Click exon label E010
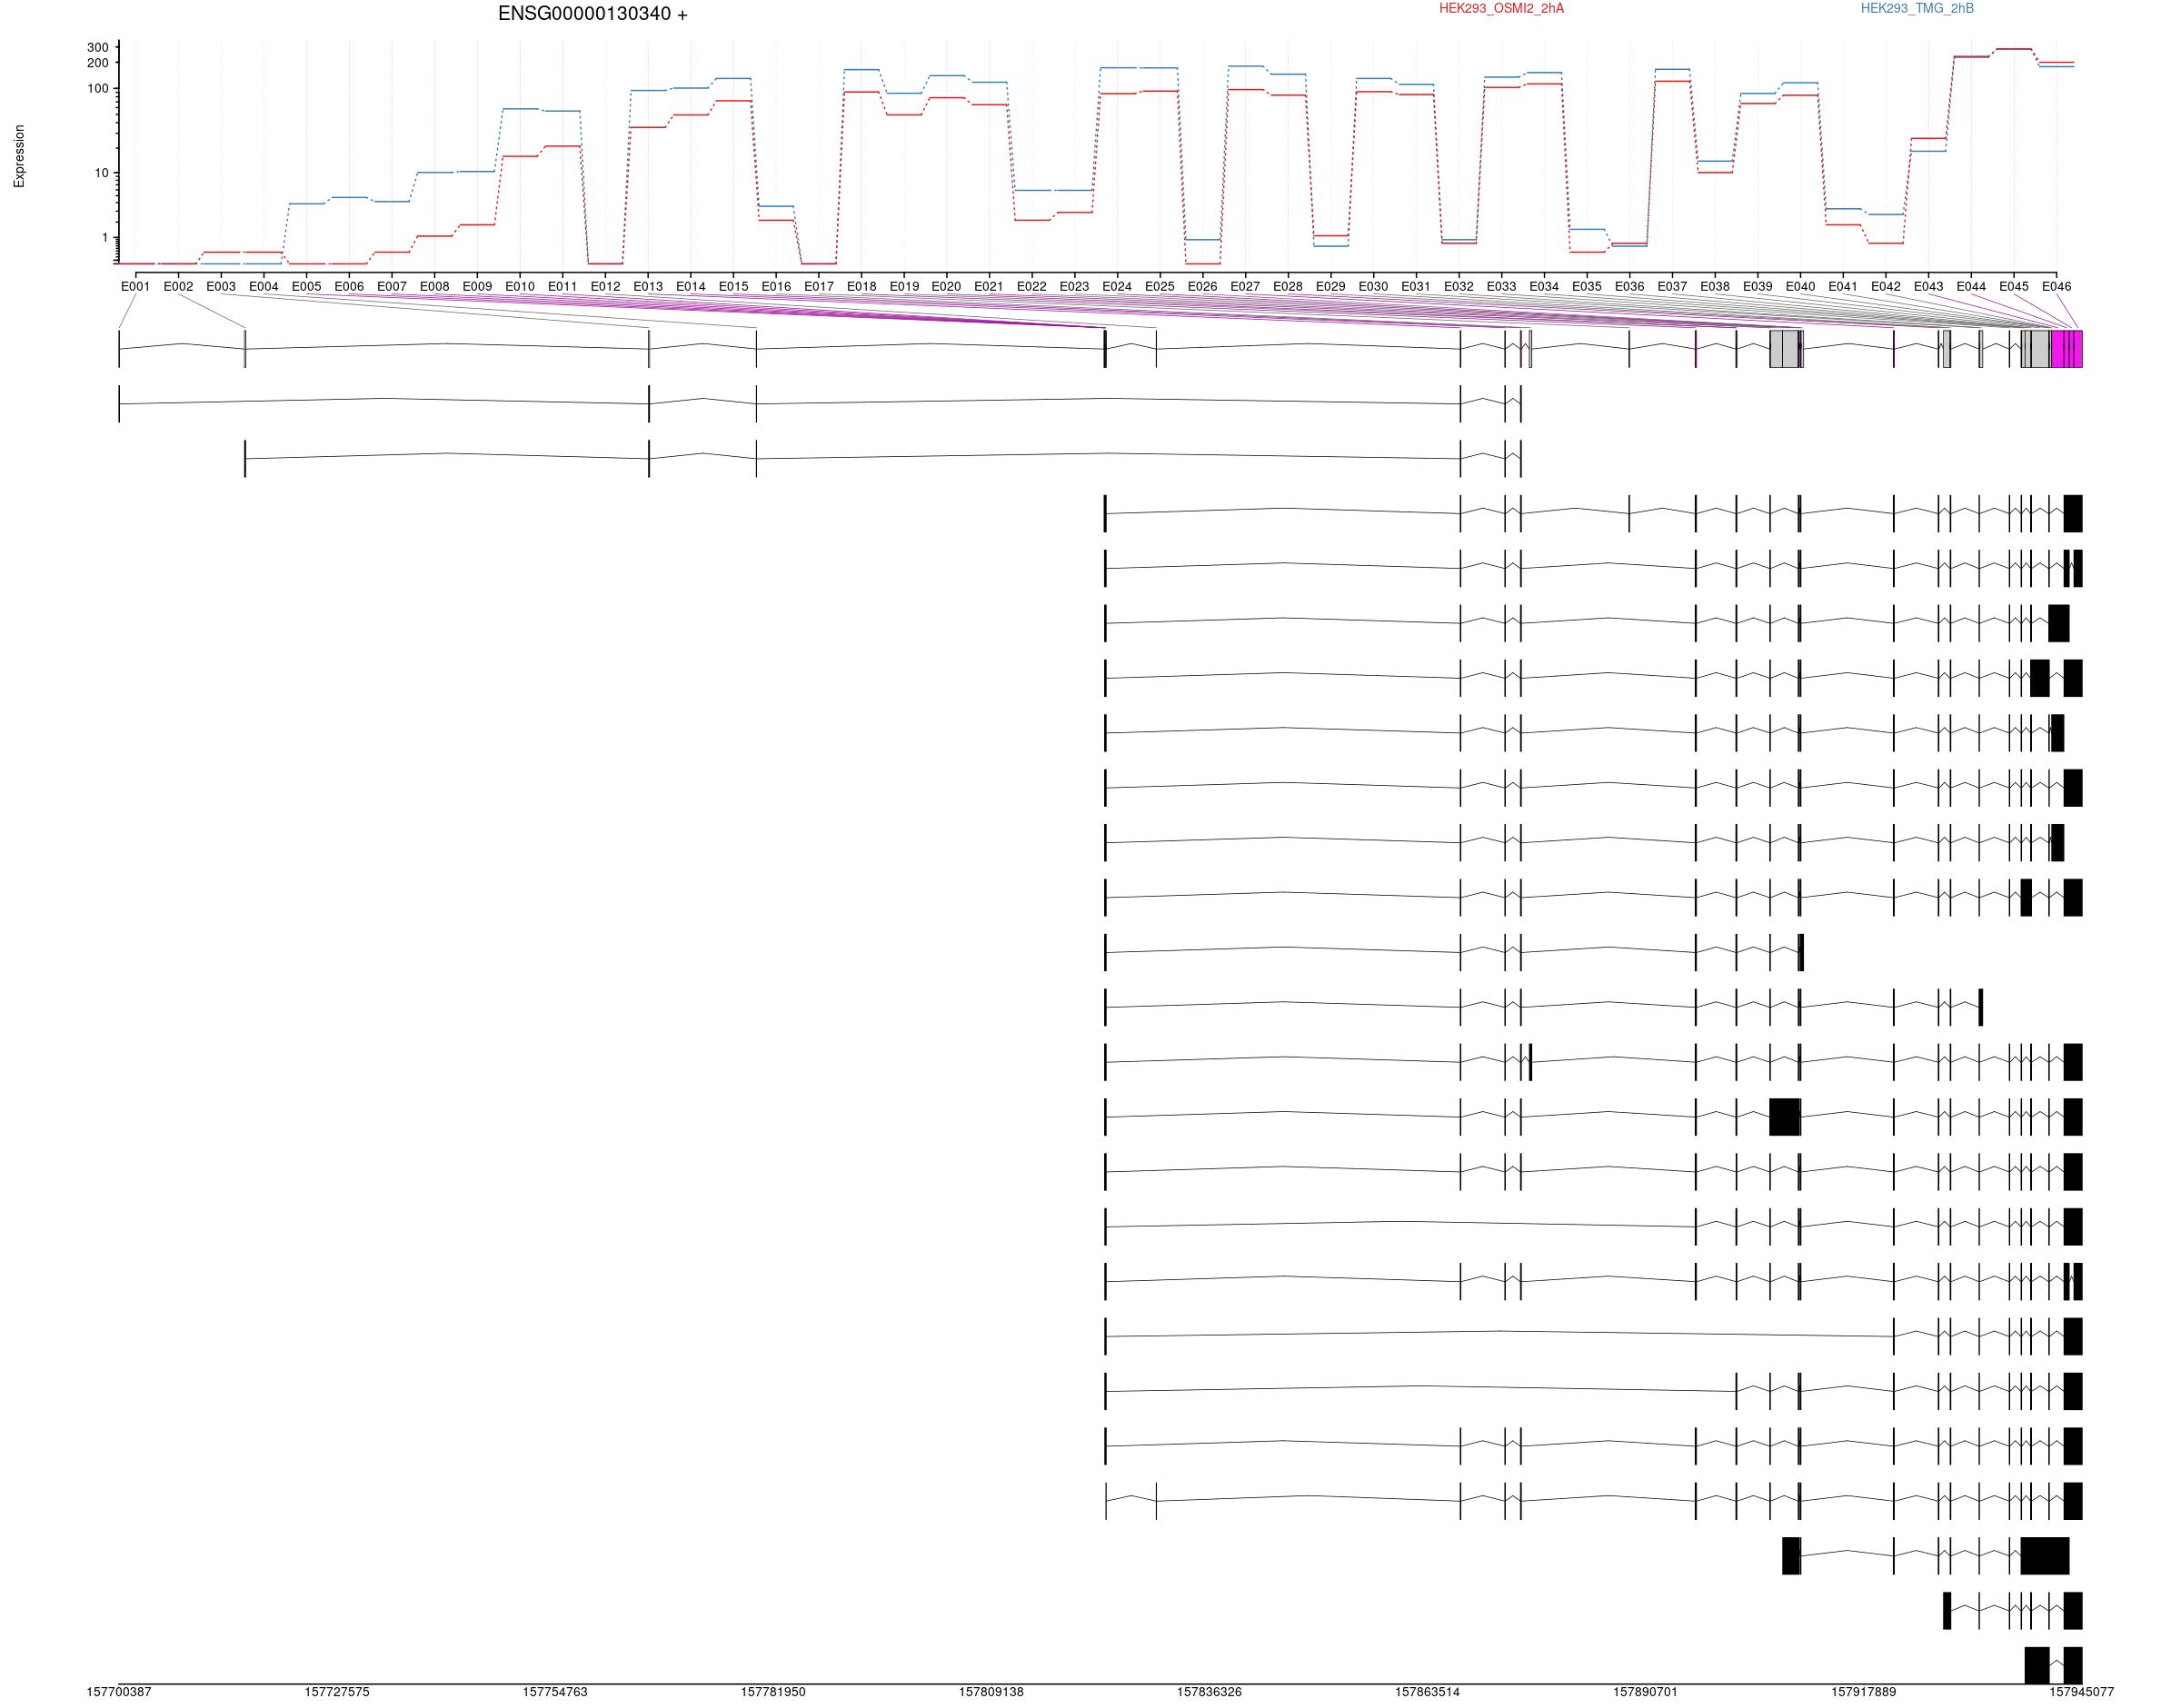This screenshot has height=1708, width=2181. click(x=520, y=287)
